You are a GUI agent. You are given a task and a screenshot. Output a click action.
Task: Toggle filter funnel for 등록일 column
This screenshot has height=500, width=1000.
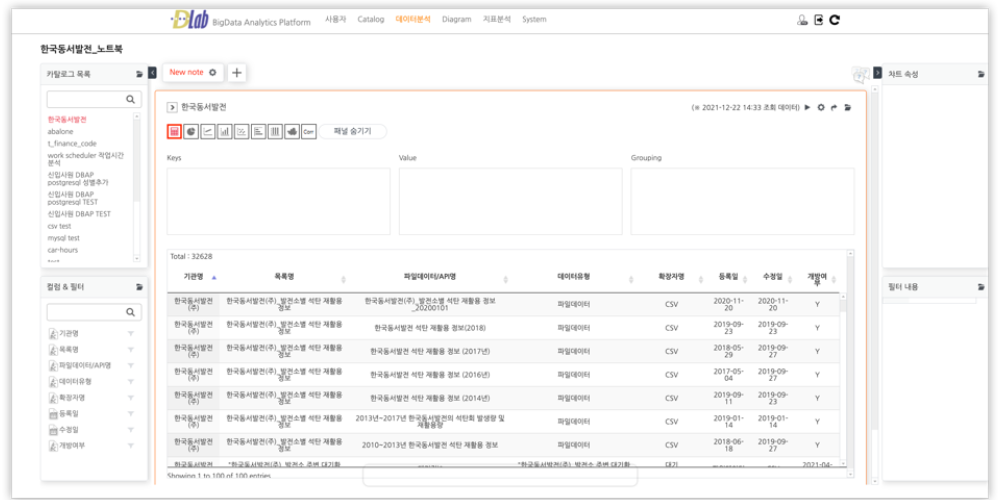click(131, 413)
